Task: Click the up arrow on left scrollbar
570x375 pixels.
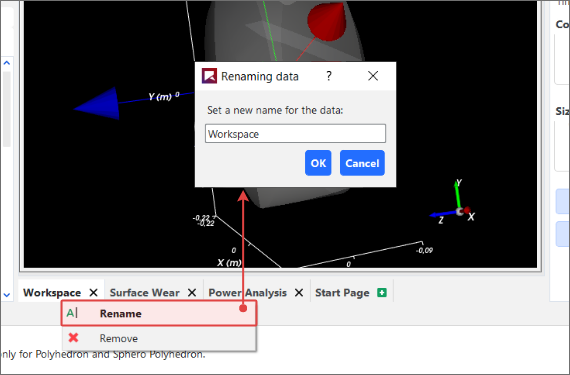Action: (7, 63)
